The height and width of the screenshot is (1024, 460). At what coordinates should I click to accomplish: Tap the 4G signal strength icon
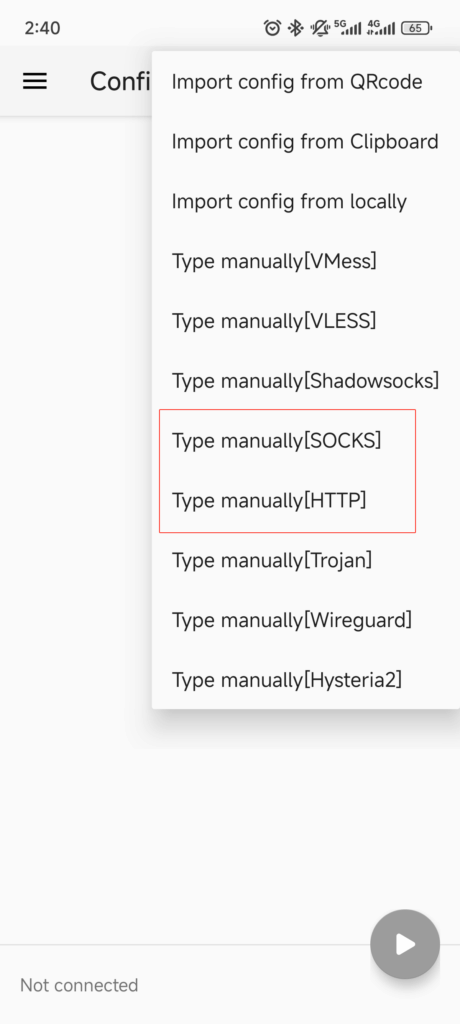pos(381,27)
